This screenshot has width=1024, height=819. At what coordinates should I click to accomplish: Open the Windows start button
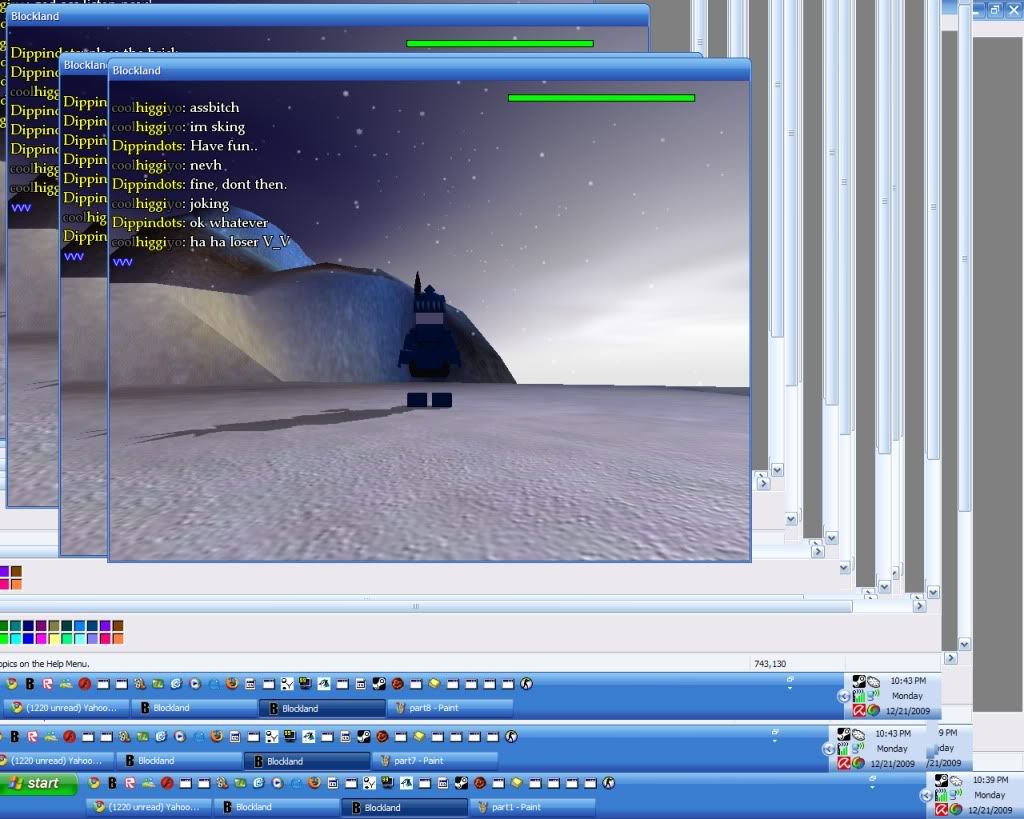tap(39, 783)
